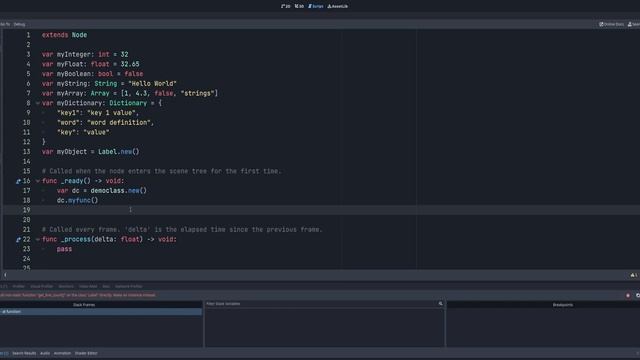Click the 'var myInteger: int = 32' line

[85, 55]
